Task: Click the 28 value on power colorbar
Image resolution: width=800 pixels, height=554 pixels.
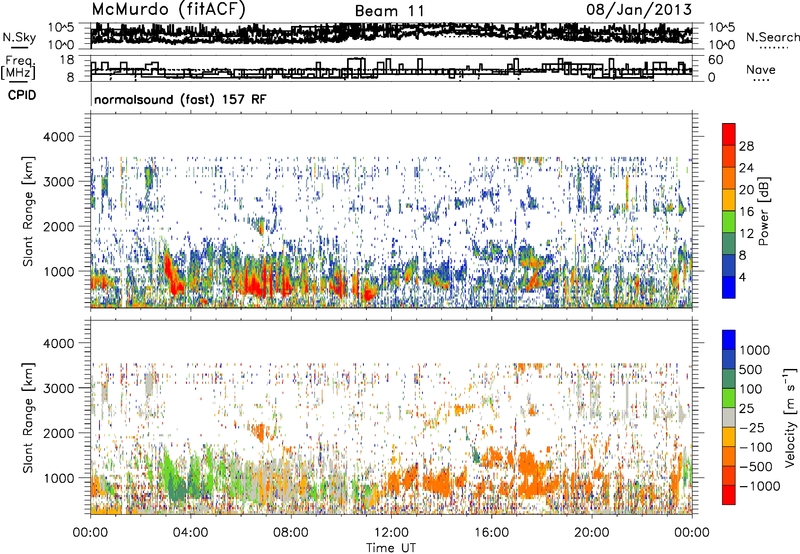Action: click(x=746, y=146)
